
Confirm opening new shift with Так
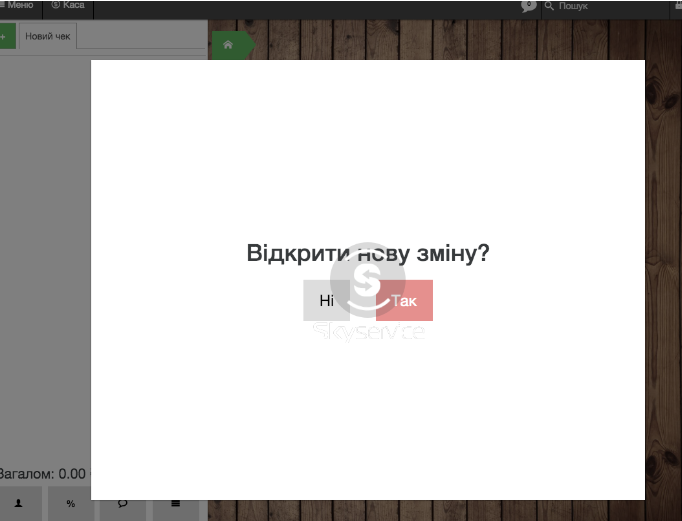click(405, 301)
